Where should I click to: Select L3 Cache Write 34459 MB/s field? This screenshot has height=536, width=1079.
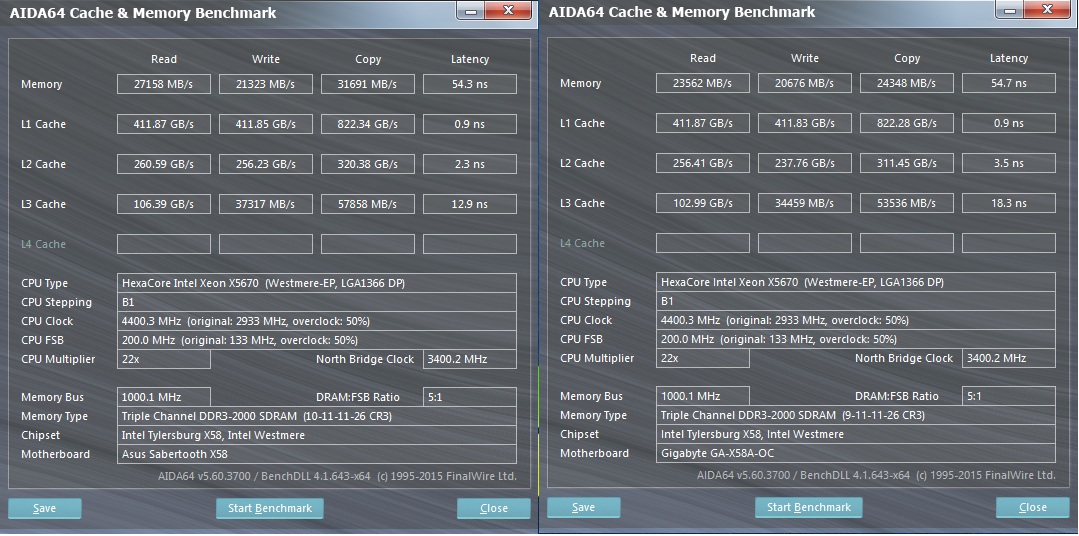click(x=804, y=202)
